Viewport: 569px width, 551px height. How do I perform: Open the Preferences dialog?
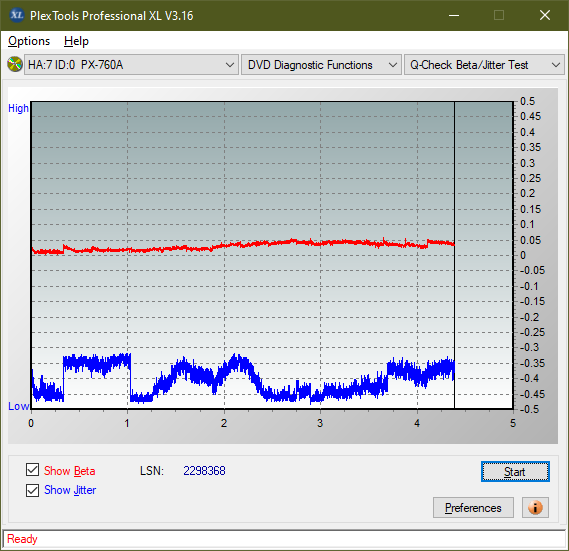(x=473, y=507)
